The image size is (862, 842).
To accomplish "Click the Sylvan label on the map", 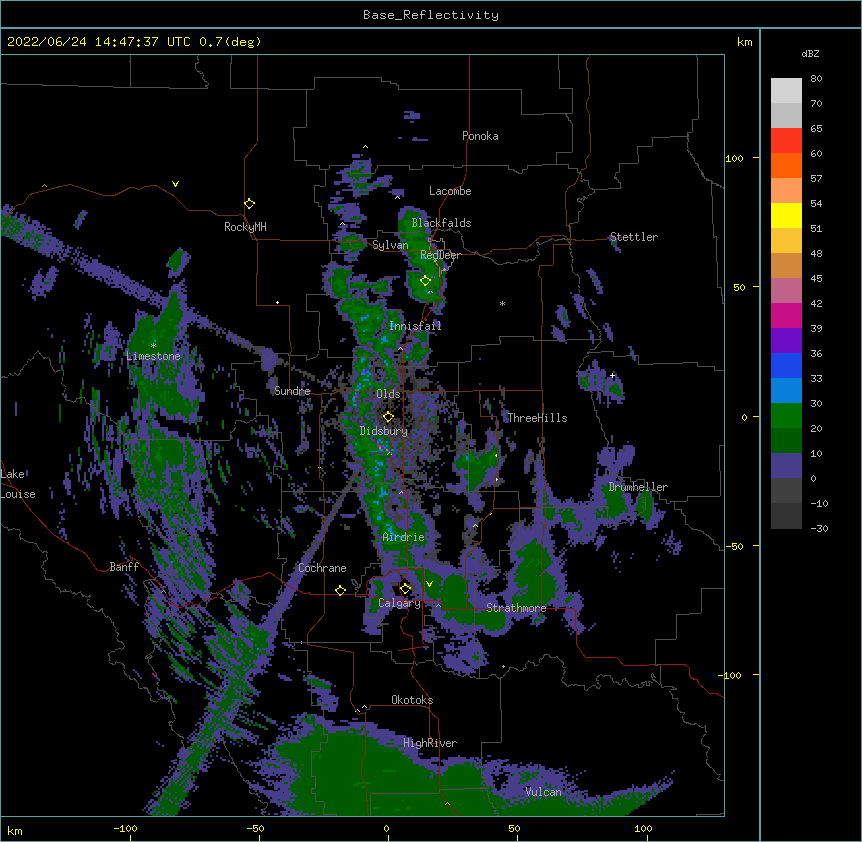I will point(390,245).
